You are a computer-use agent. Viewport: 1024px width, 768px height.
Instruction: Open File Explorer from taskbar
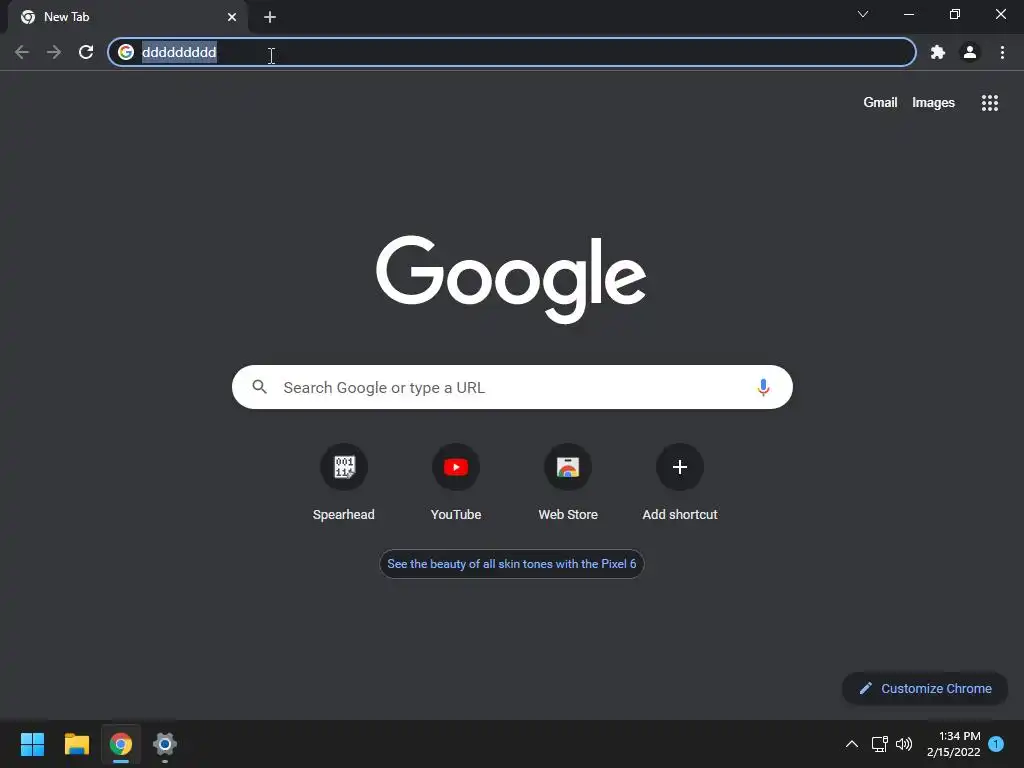[x=77, y=744]
